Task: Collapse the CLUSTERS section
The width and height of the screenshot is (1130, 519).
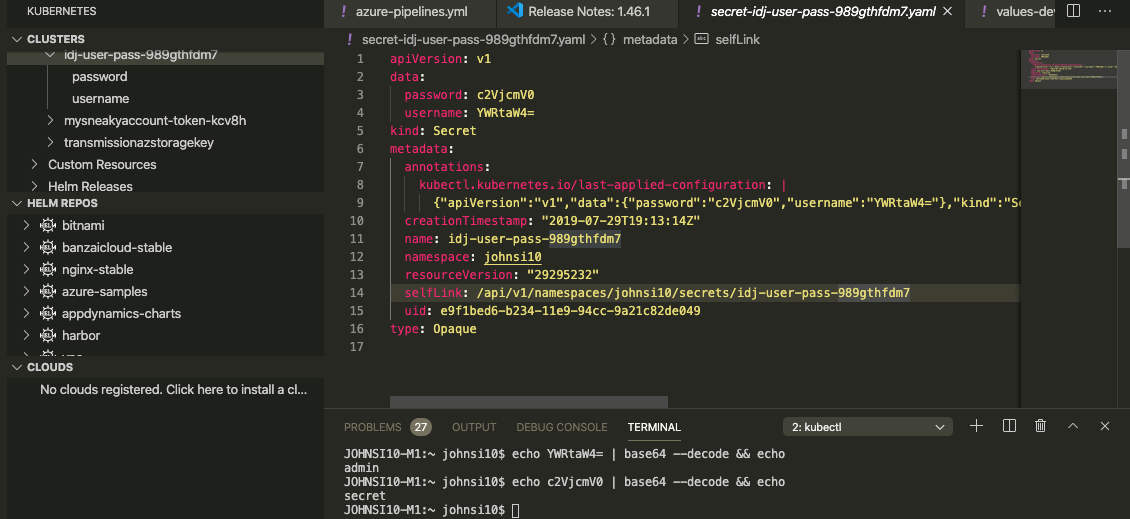Action: [x=17, y=39]
